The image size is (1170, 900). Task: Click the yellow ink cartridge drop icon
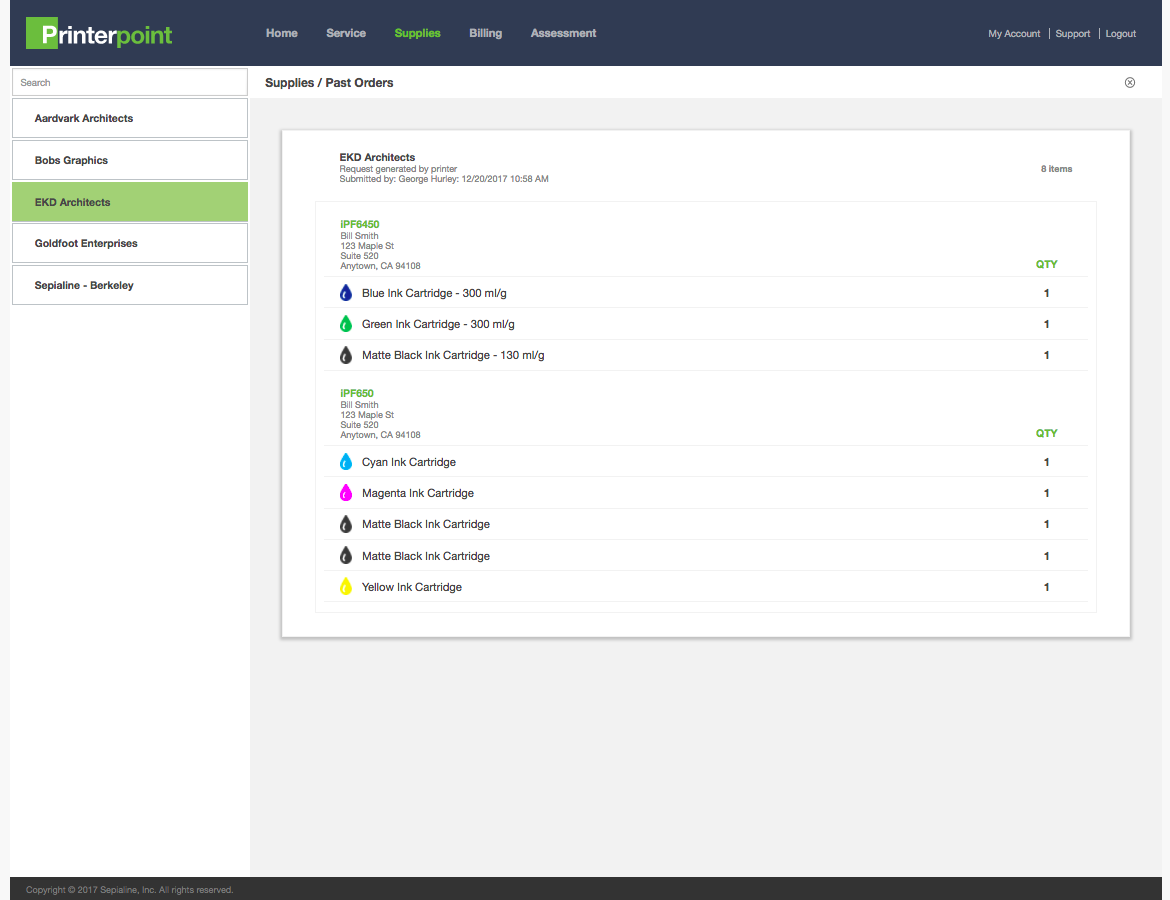pyautogui.click(x=346, y=587)
